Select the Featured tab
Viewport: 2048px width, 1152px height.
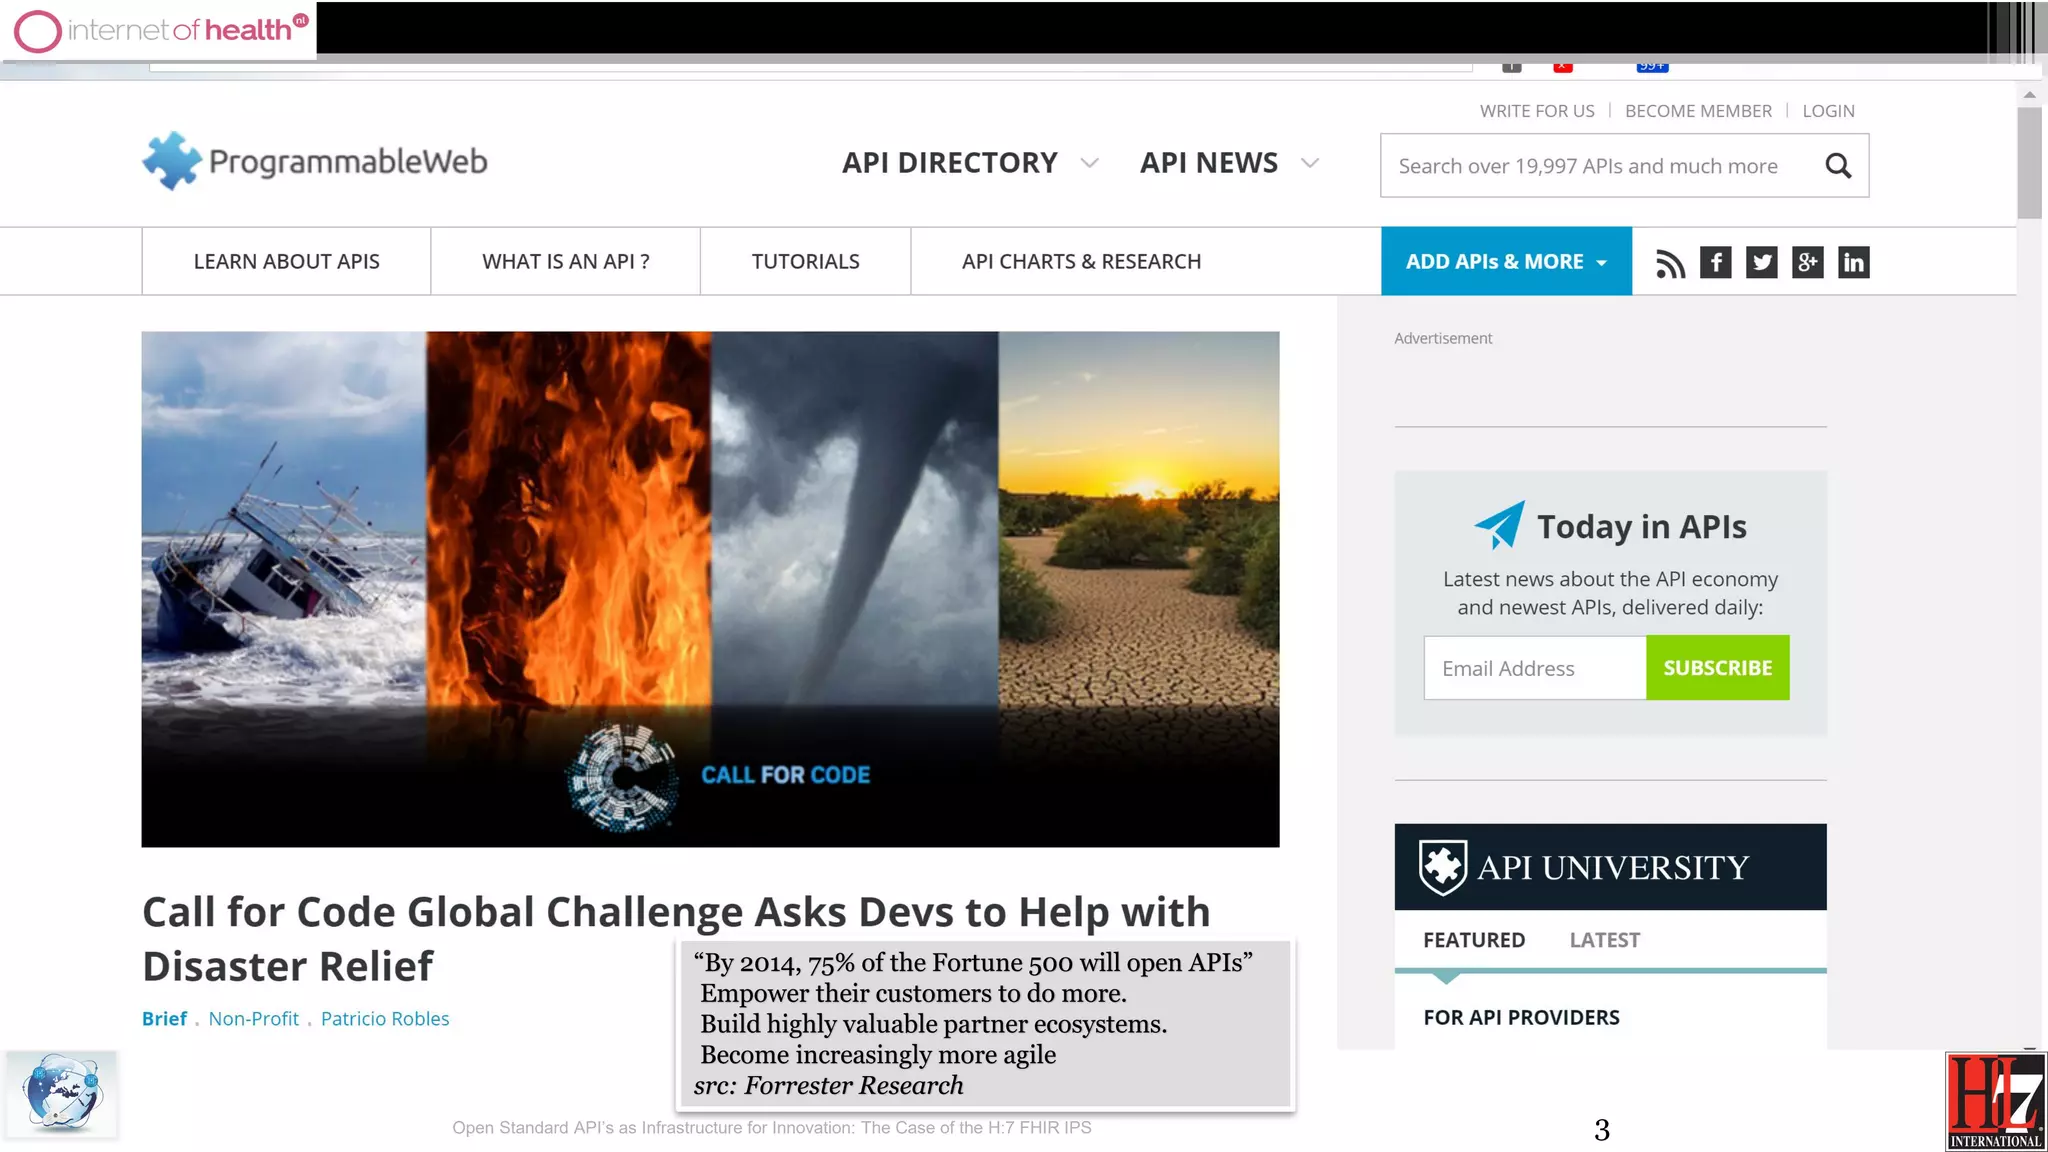[1474, 940]
